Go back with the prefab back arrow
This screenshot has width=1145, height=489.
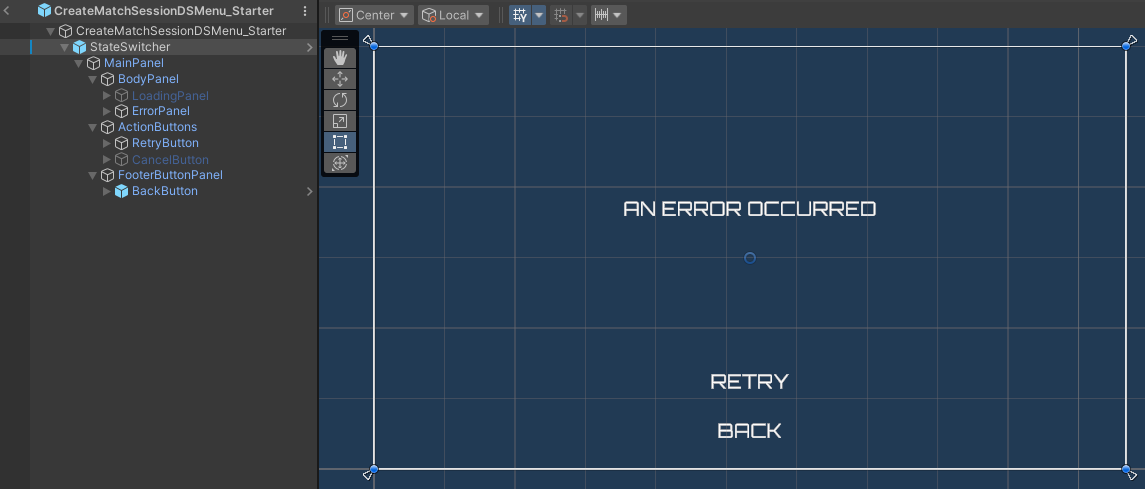(x=7, y=11)
